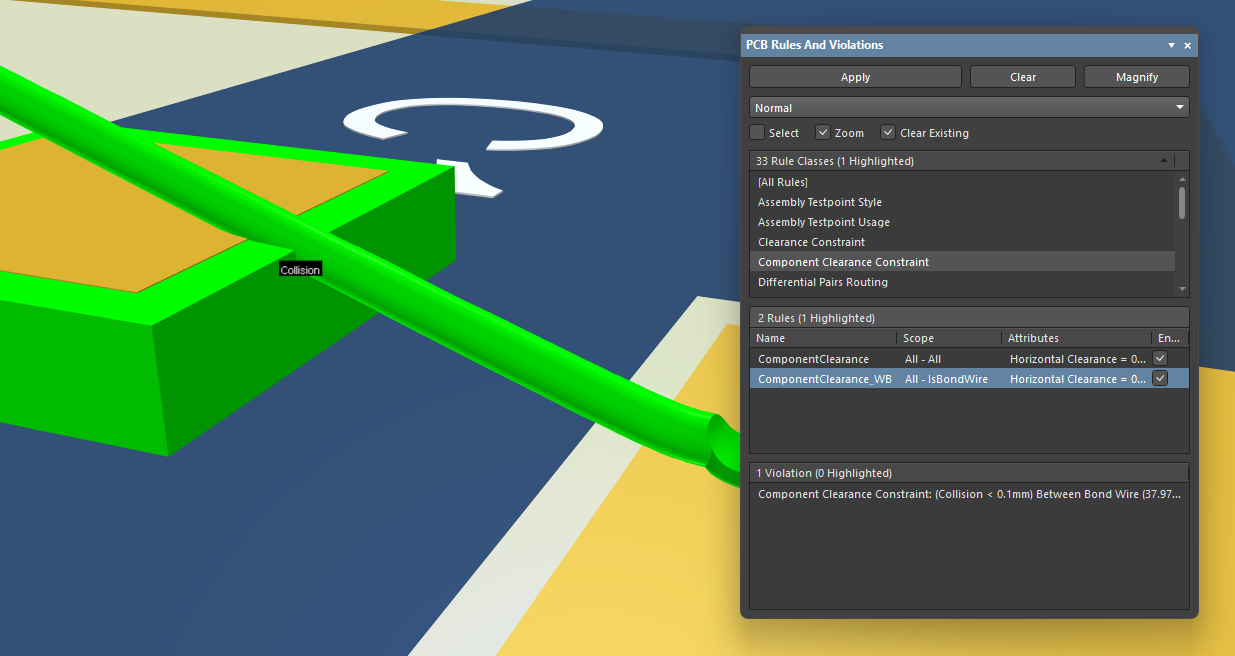The image size is (1235, 656).
Task: Click the Apply button
Action: (x=855, y=76)
